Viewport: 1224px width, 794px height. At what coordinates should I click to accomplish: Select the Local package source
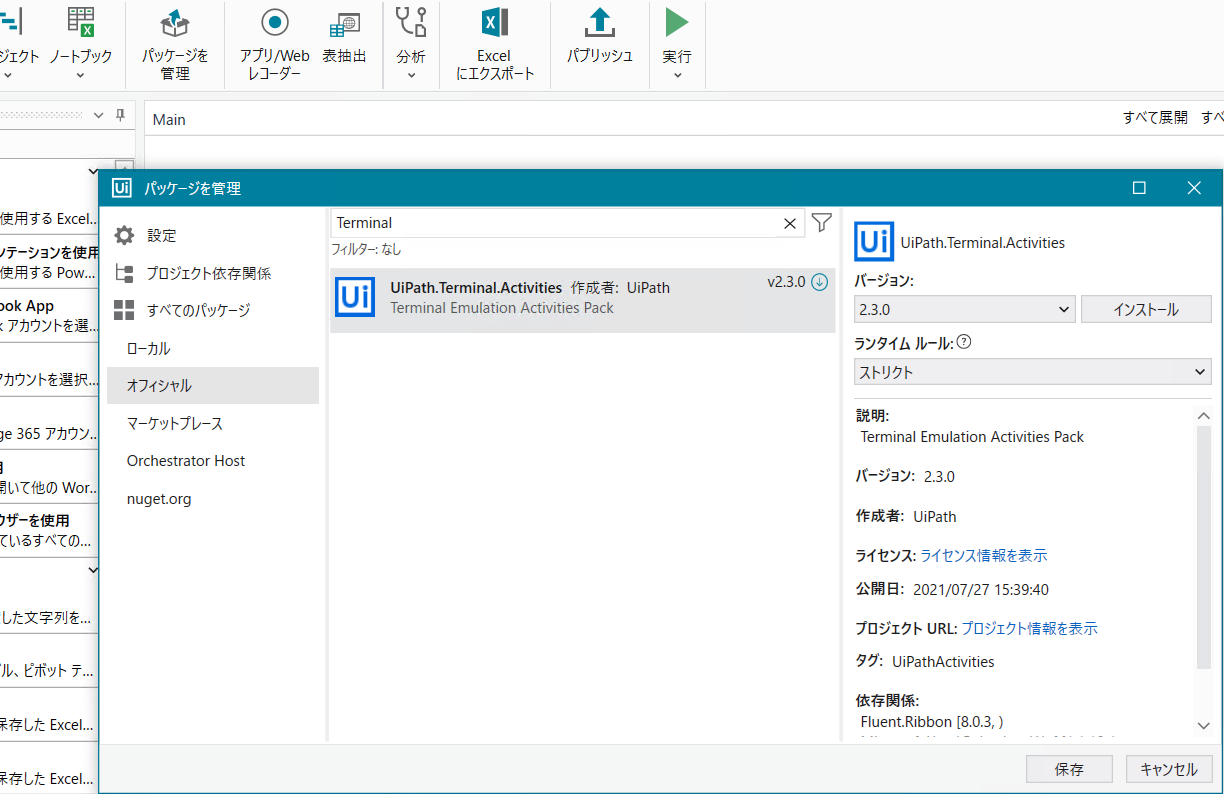tap(213, 348)
